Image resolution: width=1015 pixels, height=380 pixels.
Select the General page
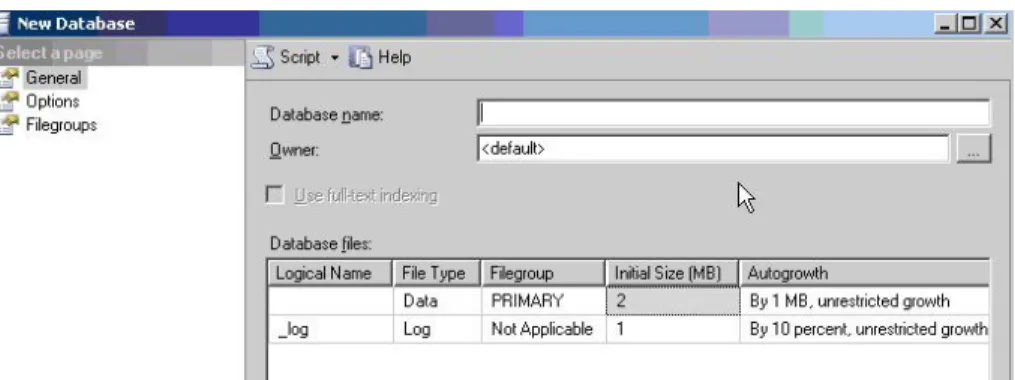(x=53, y=78)
